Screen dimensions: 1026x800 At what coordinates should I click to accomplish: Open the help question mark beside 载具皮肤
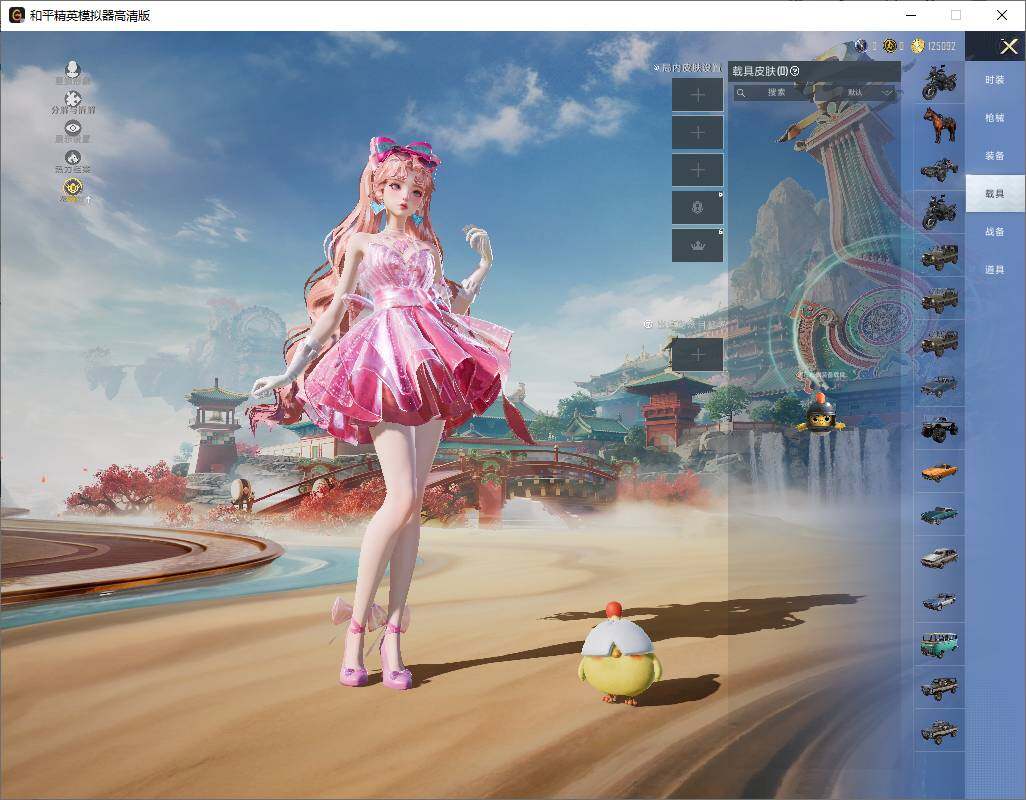point(795,70)
